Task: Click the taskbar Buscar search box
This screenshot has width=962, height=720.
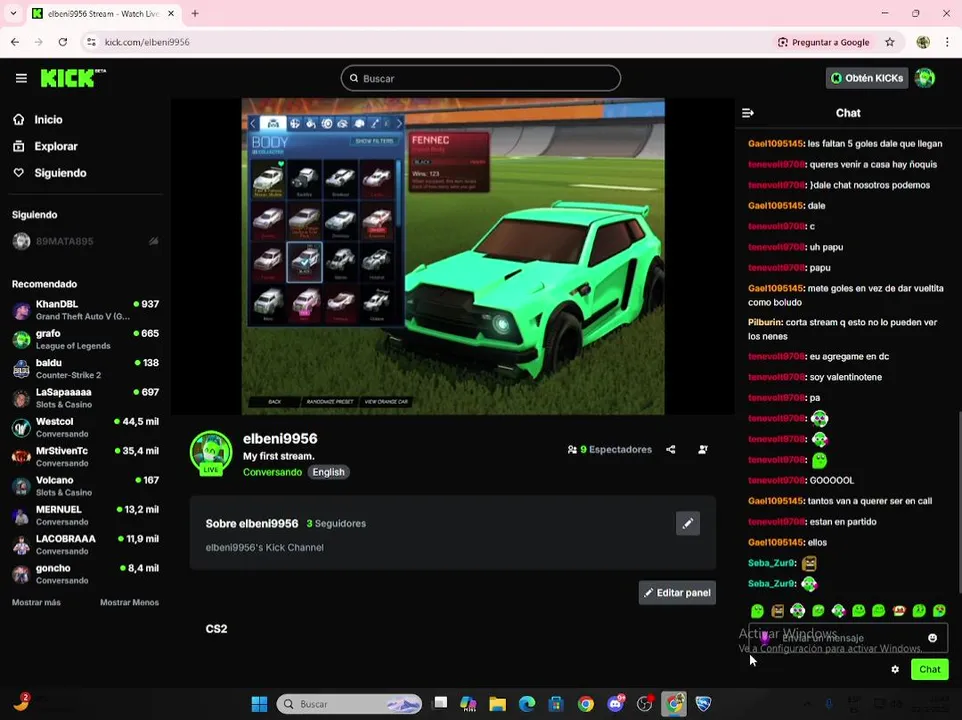Action: 349,704
